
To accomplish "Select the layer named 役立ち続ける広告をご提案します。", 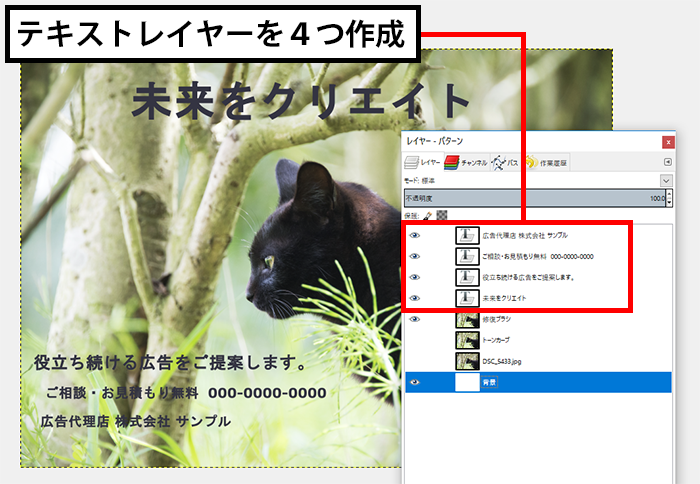I will [528, 277].
